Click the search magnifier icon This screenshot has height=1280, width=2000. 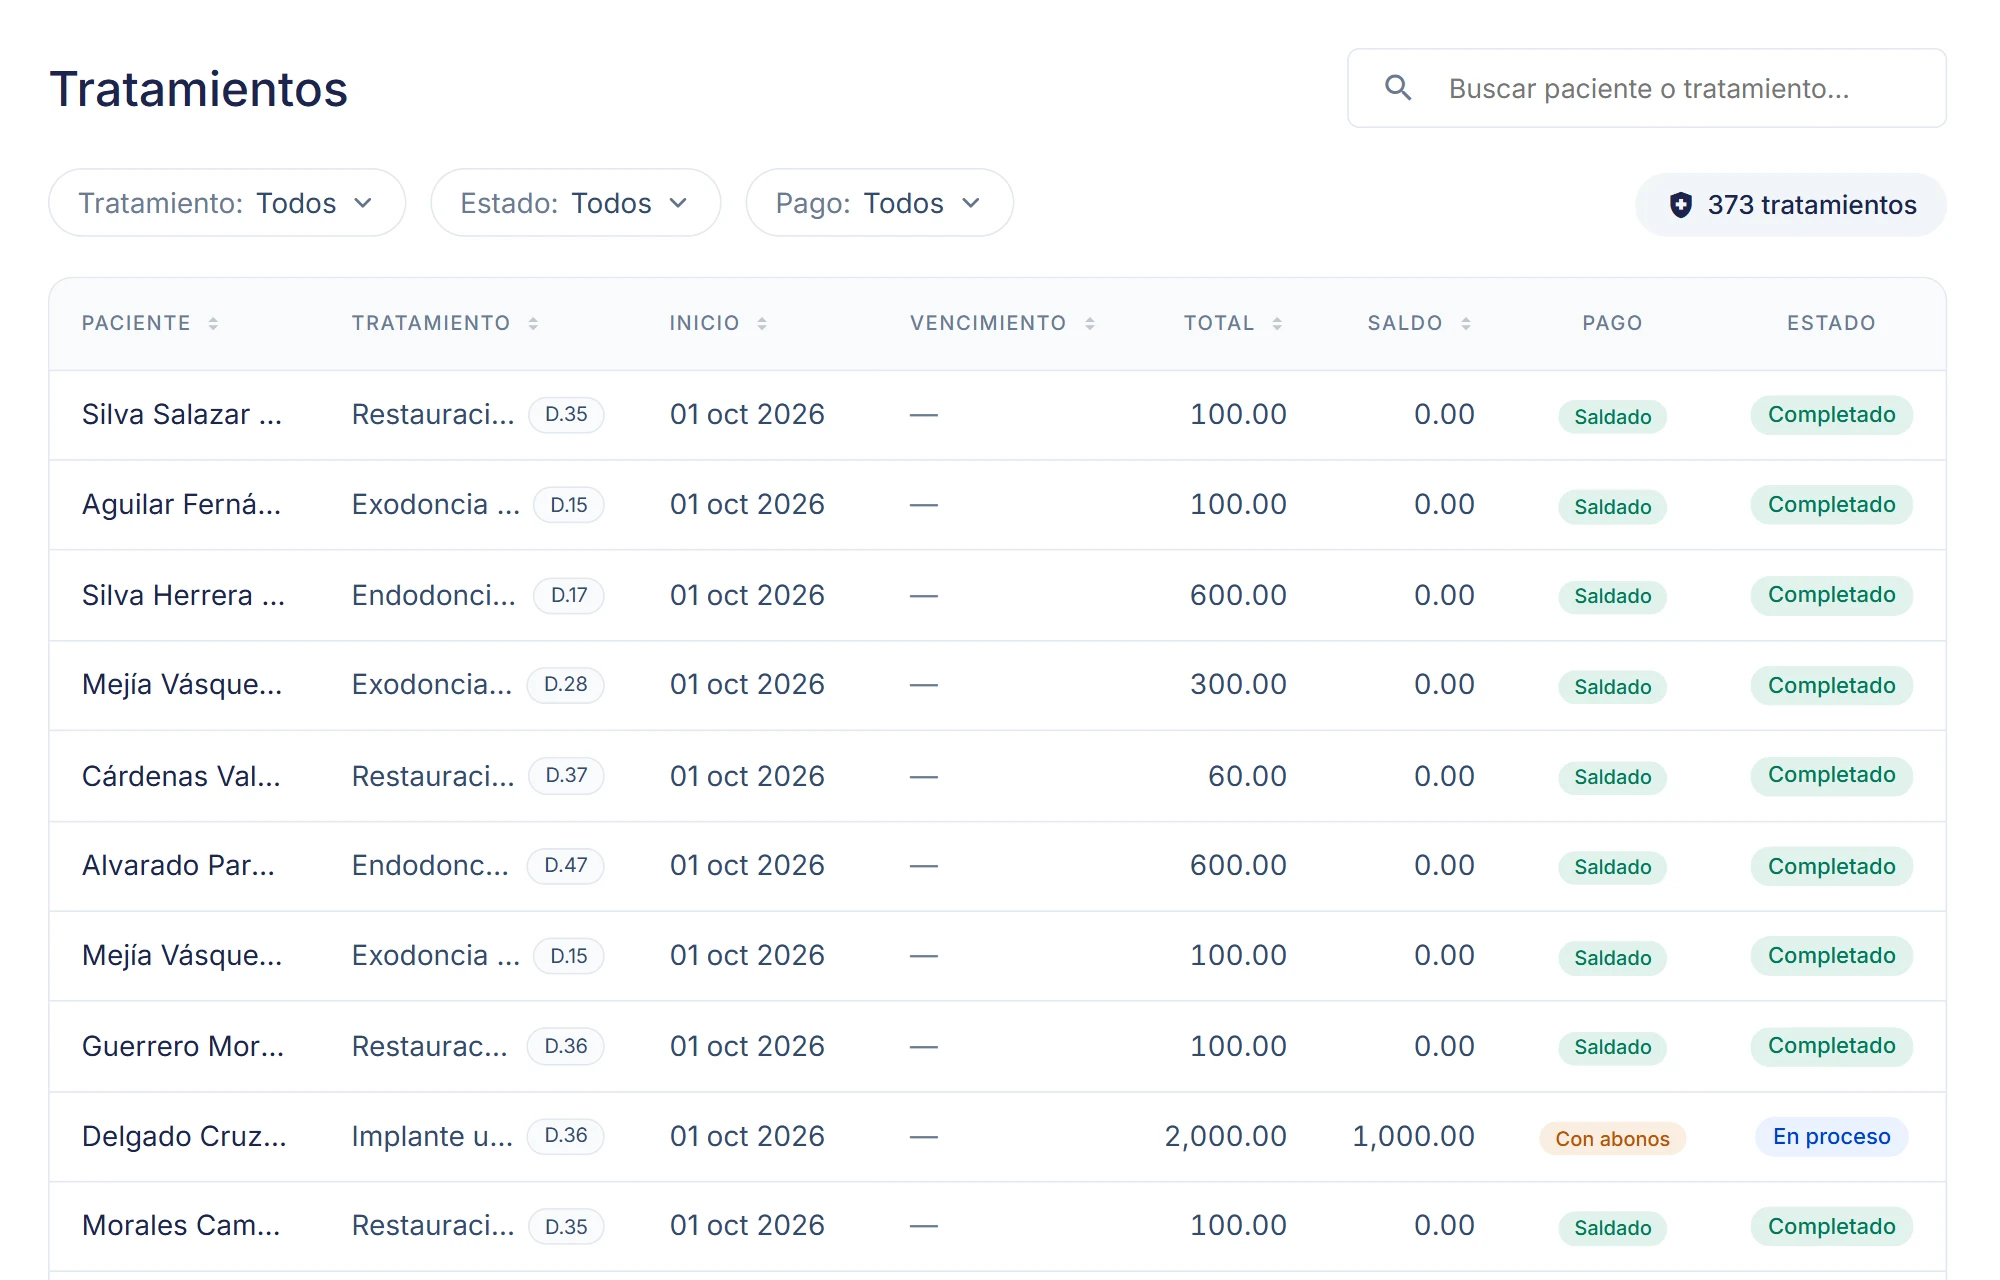[x=1398, y=88]
